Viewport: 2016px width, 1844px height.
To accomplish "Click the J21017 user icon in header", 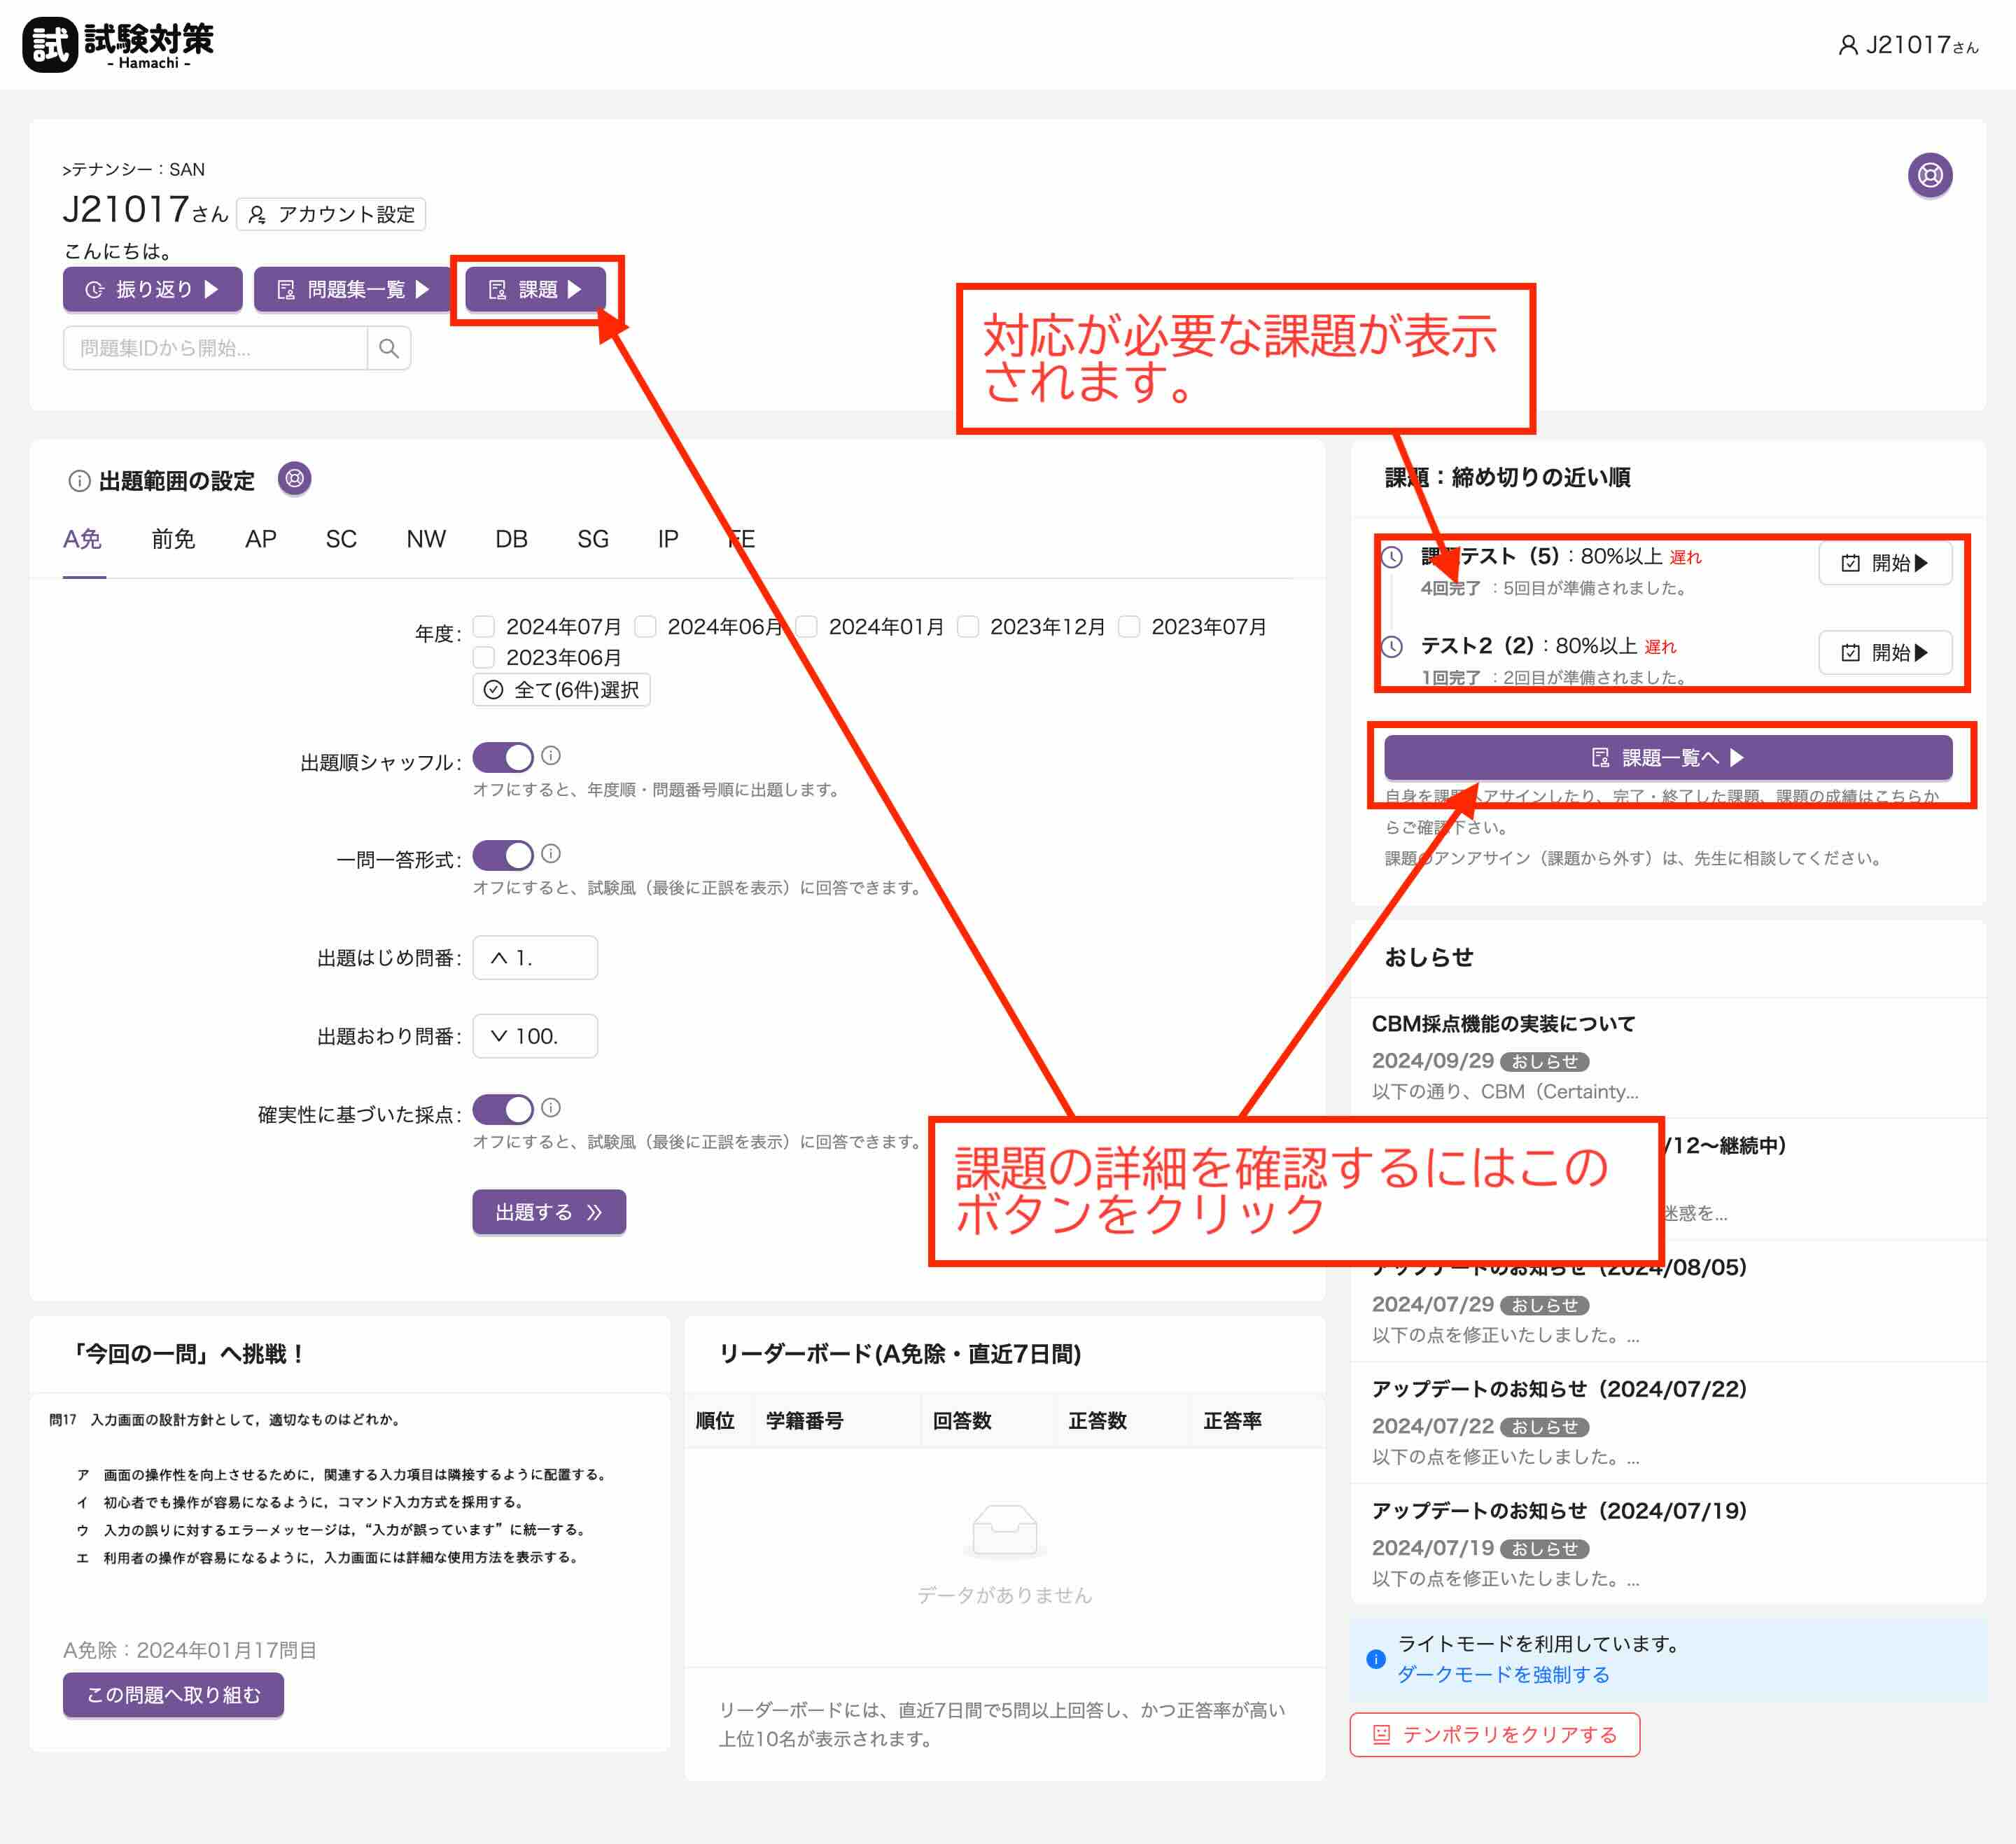I will pyautogui.click(x=1847, y=46).
